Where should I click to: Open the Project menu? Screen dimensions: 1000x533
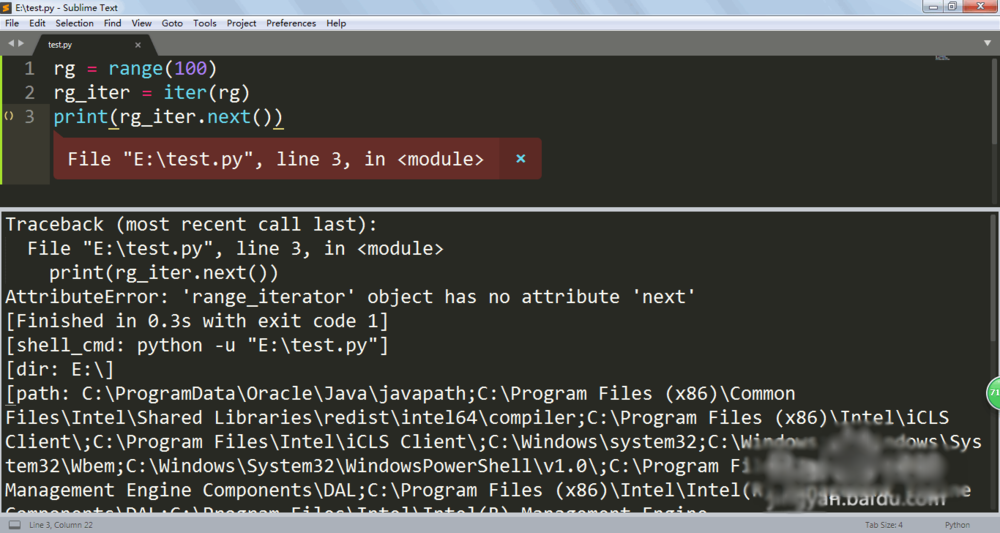coord(241,23)
